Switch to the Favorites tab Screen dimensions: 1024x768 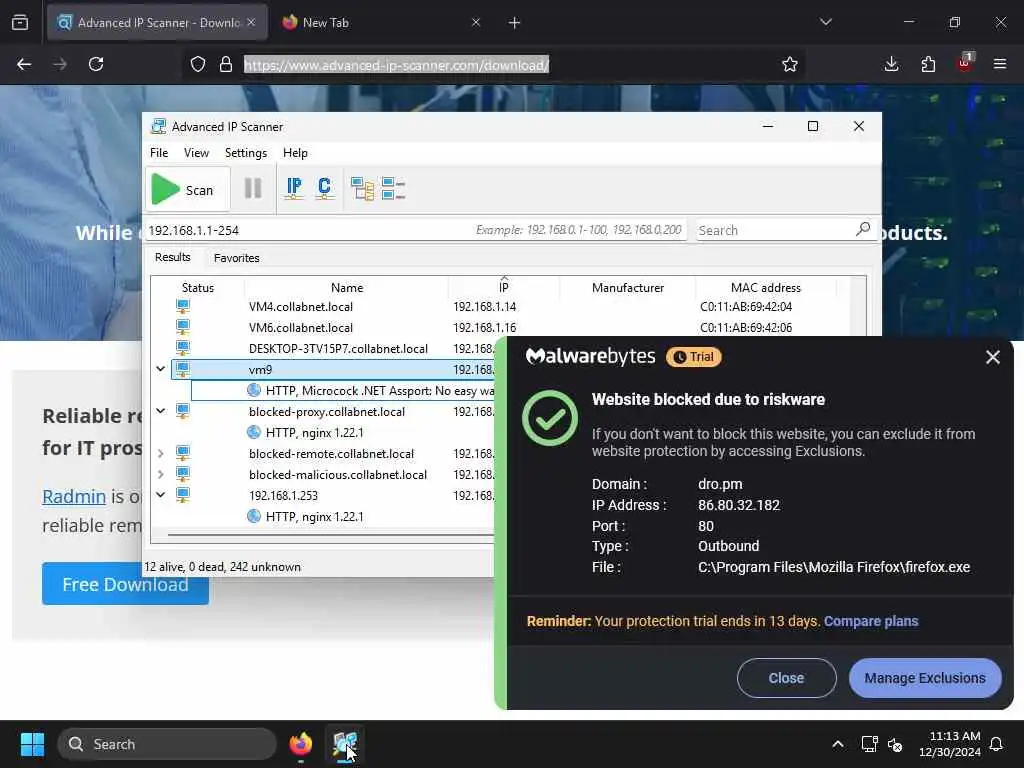[236, 258]
